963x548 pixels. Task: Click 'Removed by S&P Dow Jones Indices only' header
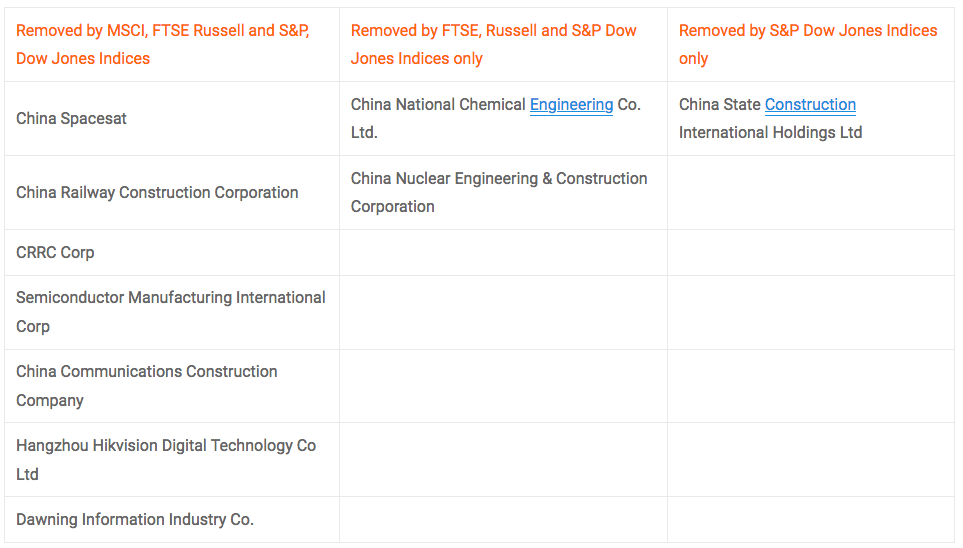(808, 44)
